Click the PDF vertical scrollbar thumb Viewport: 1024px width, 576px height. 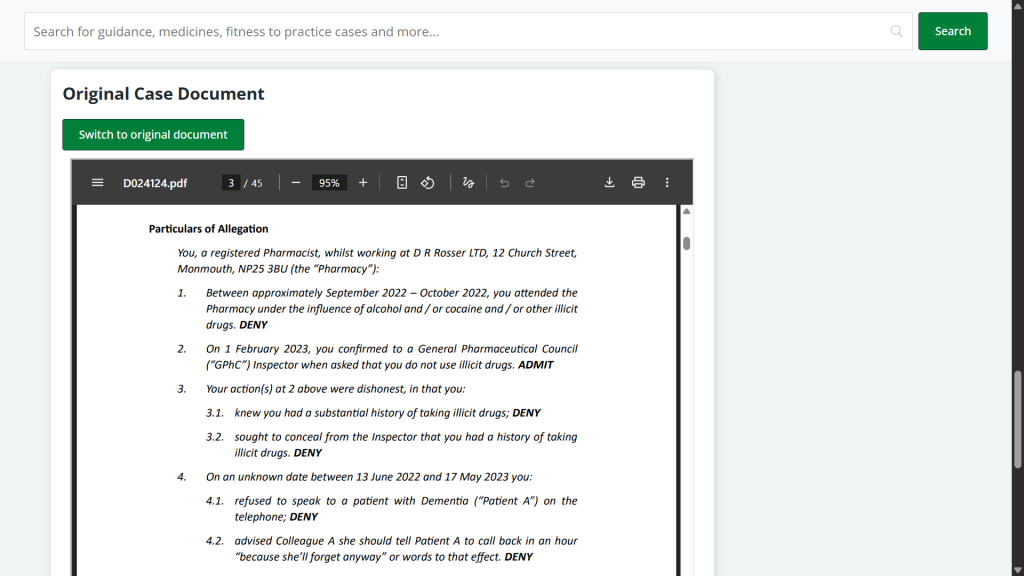coord(686,243)
